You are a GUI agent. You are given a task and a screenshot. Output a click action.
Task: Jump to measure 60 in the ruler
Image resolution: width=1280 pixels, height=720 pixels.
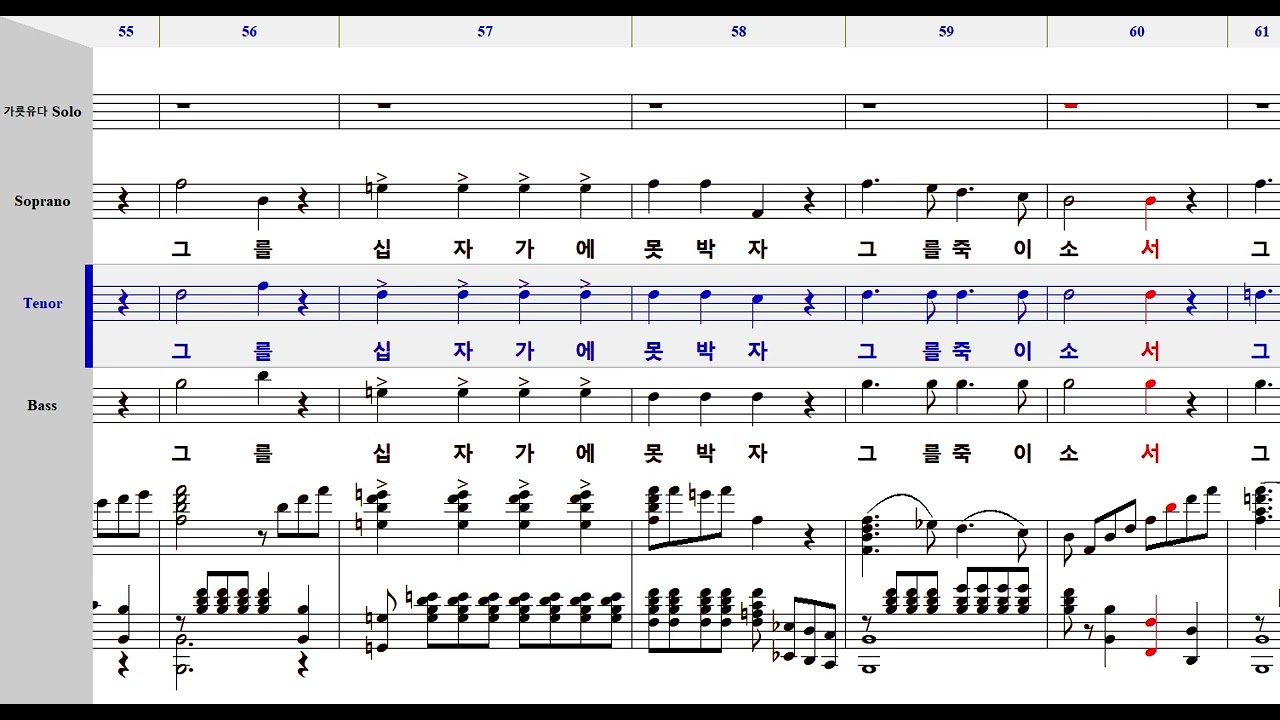tap(1137, 32)
